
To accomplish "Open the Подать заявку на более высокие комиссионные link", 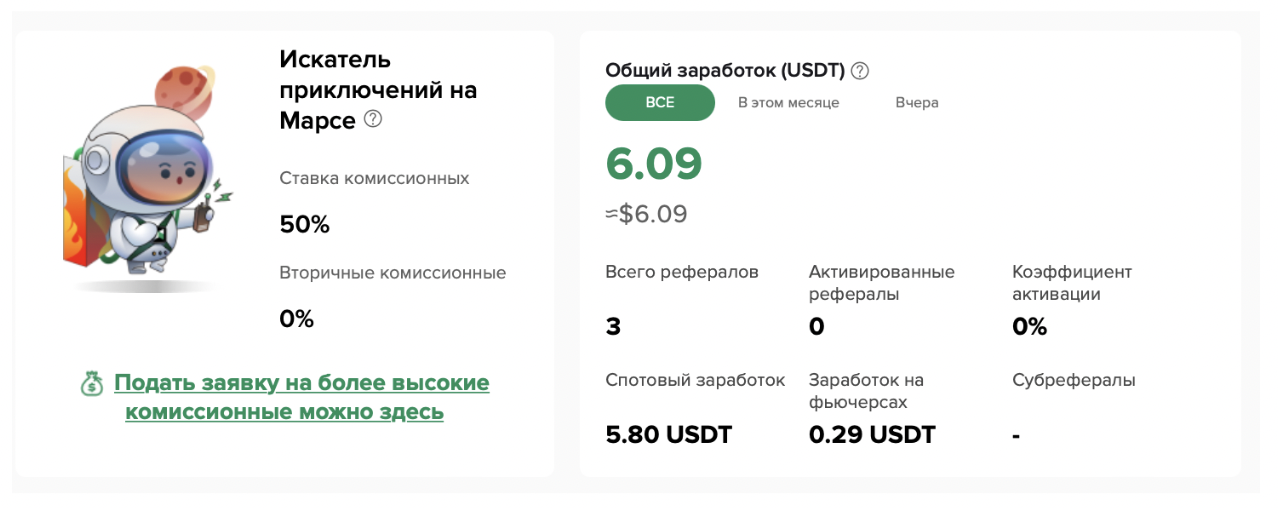I will point(301,397).
